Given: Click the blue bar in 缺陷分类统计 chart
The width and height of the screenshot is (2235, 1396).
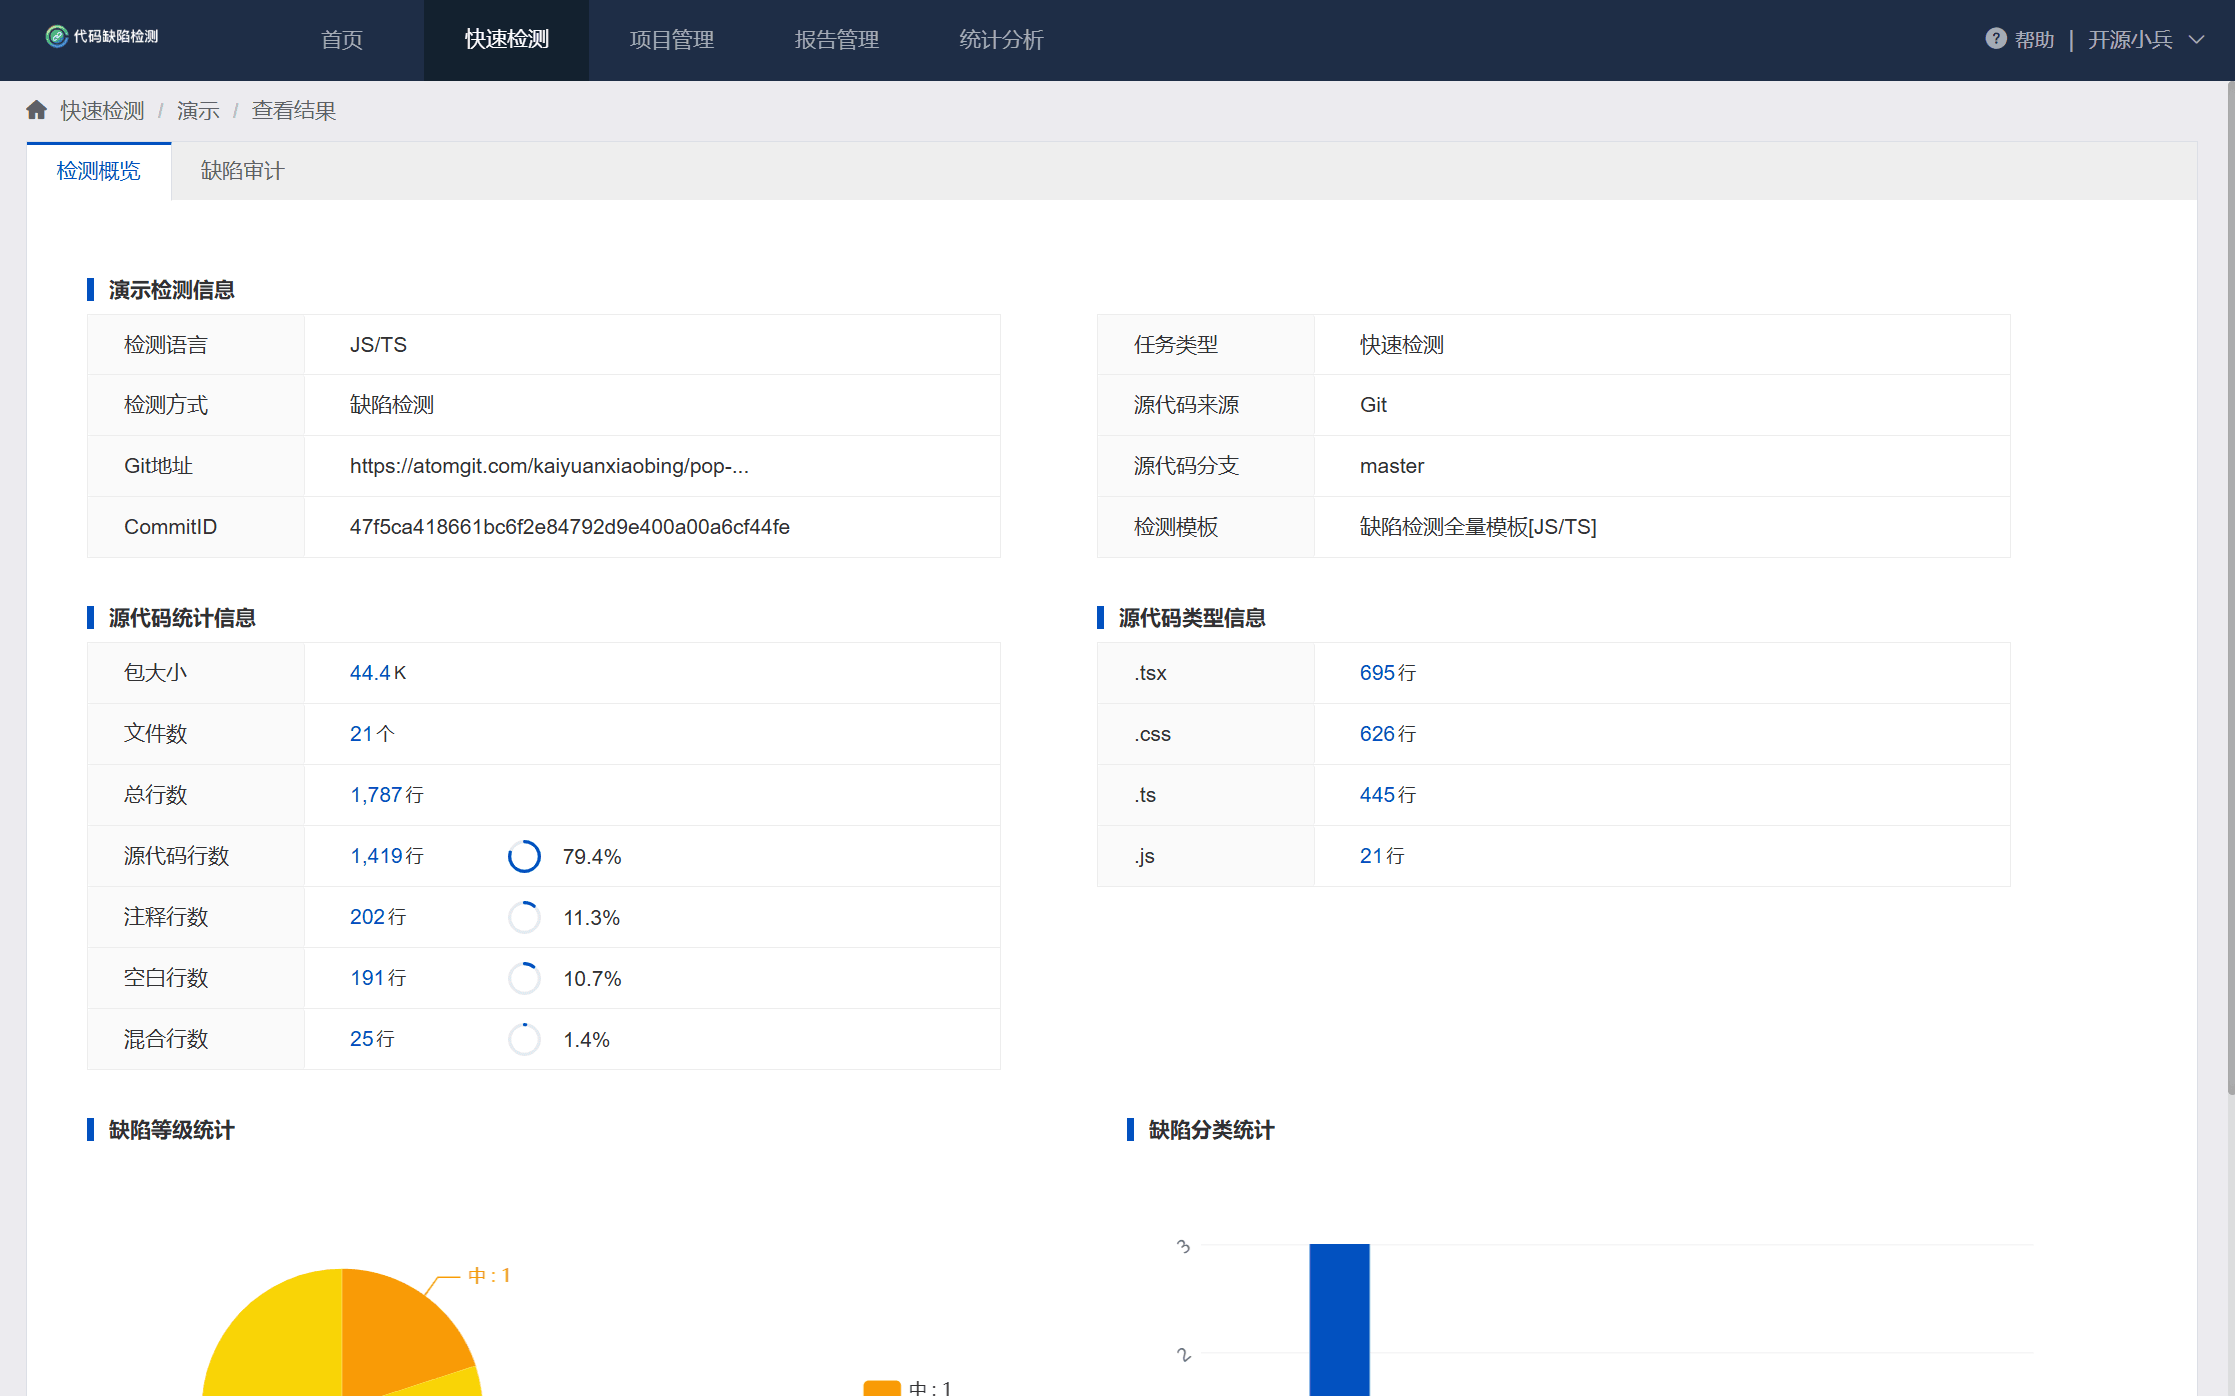Looking at the screenshot, I should 1339,1320.
